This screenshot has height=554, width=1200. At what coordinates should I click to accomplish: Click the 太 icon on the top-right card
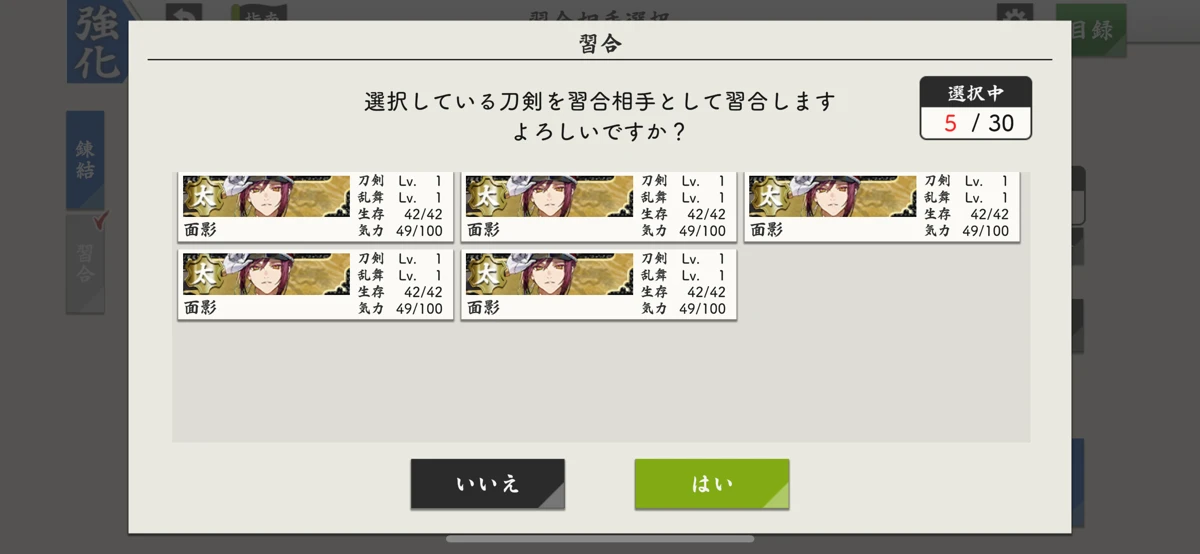767,197
